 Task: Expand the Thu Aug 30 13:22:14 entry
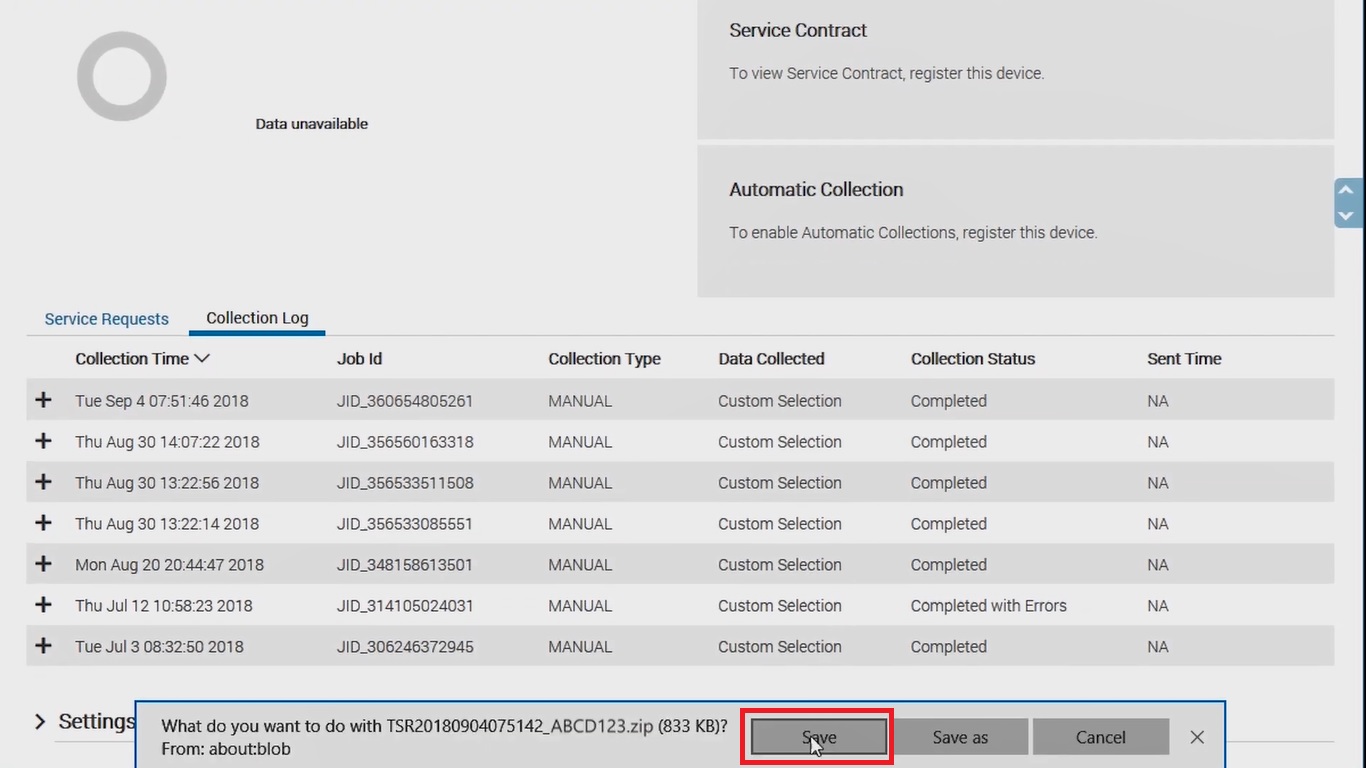pos(43,523)
